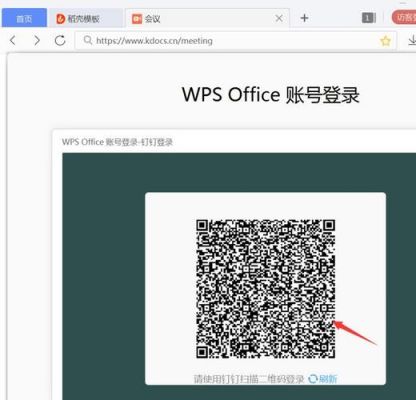Click the WPS Office 账号登录-钉钉登录 dialog title
Viewport: 416px width, 400px height.
click(117, 142)
